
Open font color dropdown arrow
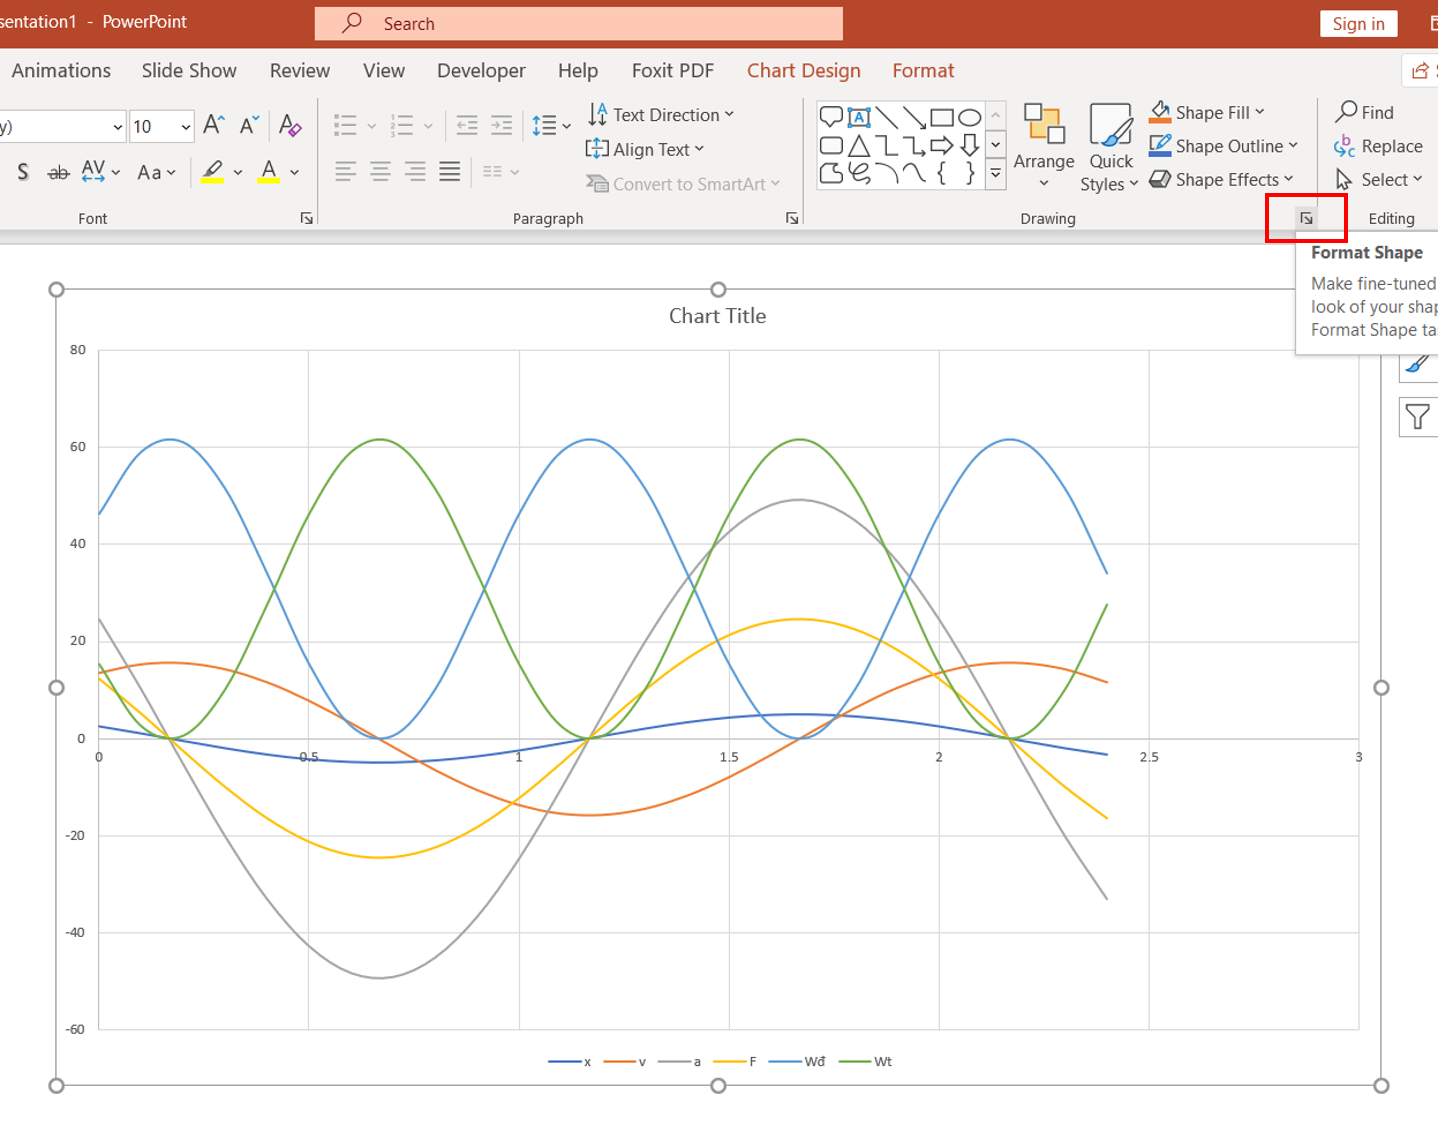coord(295,172)
